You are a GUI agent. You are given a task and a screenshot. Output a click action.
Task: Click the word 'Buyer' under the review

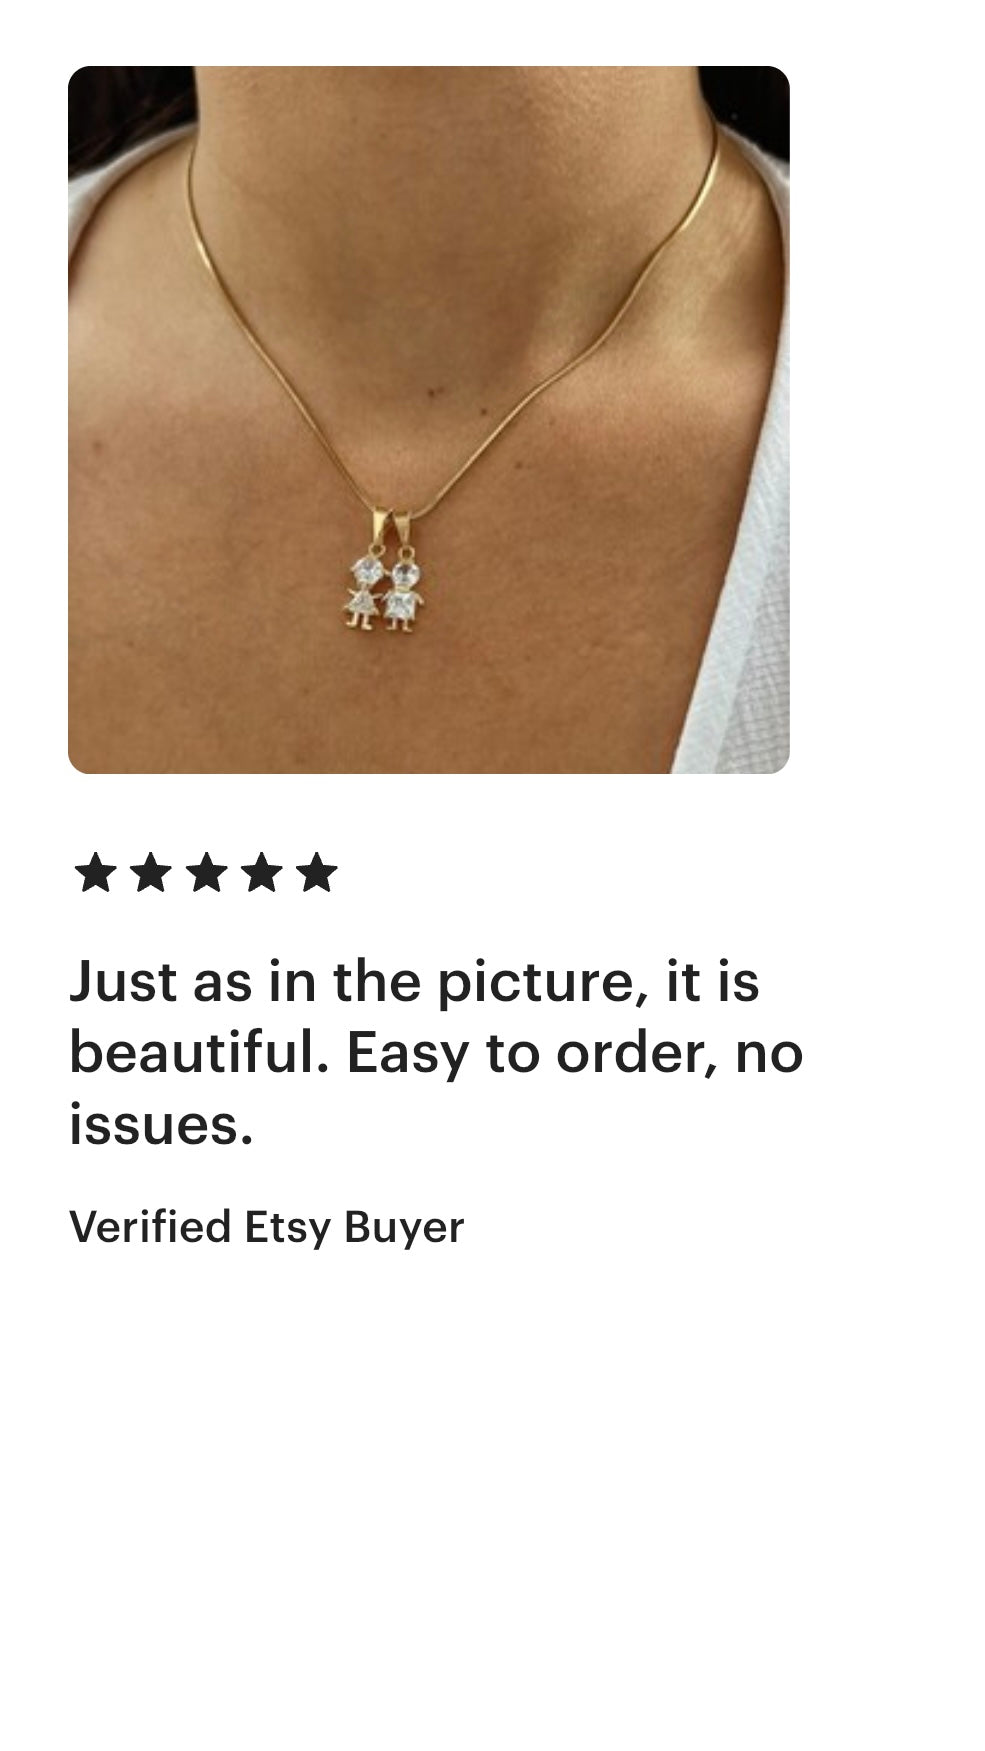pyautogui.click(x=404, y=1228)
